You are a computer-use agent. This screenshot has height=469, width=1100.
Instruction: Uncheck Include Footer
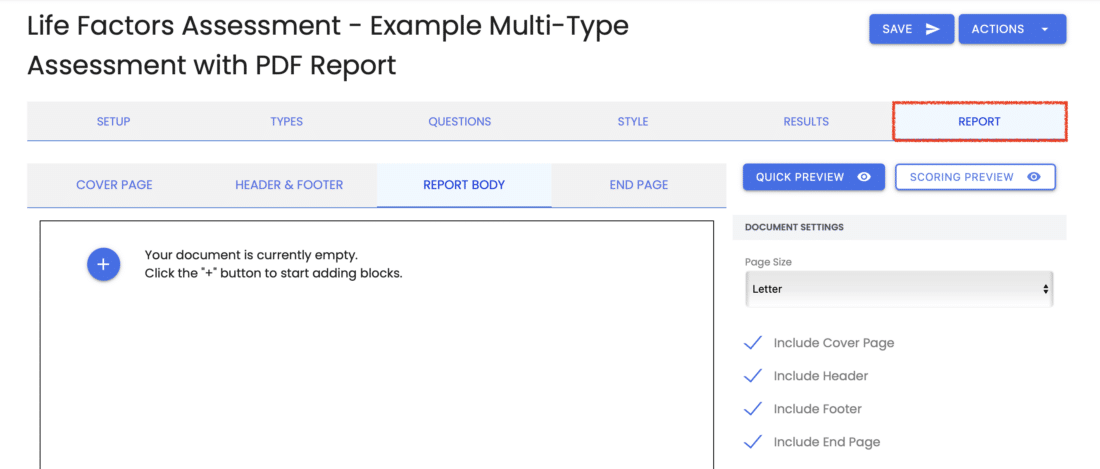coord(753,409)
